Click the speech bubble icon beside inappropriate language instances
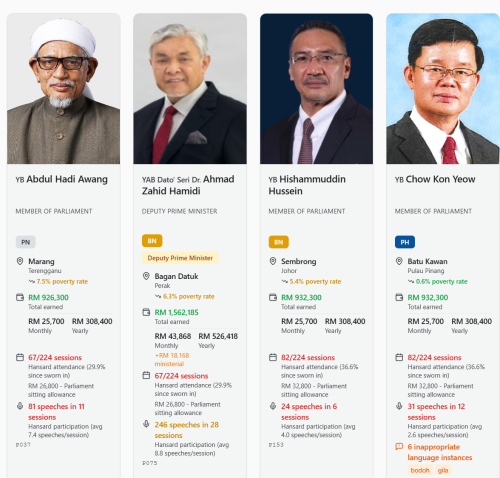The image size is (500, 478). click(x=399, y=446)
